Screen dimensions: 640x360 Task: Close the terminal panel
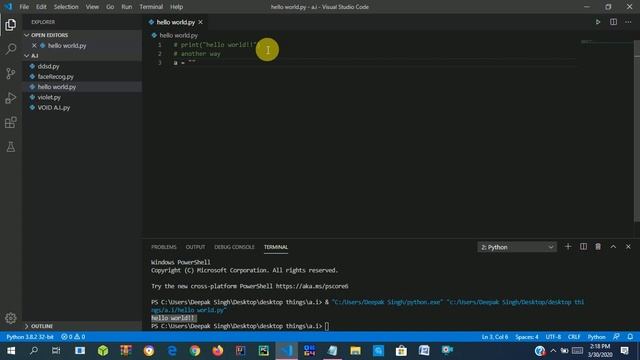(628, 247)
